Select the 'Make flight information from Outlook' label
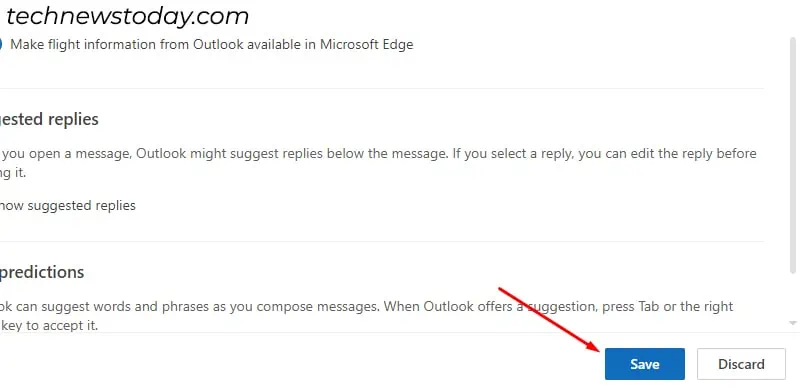This screenshot has width=800, height=391. tap(212, 44)
